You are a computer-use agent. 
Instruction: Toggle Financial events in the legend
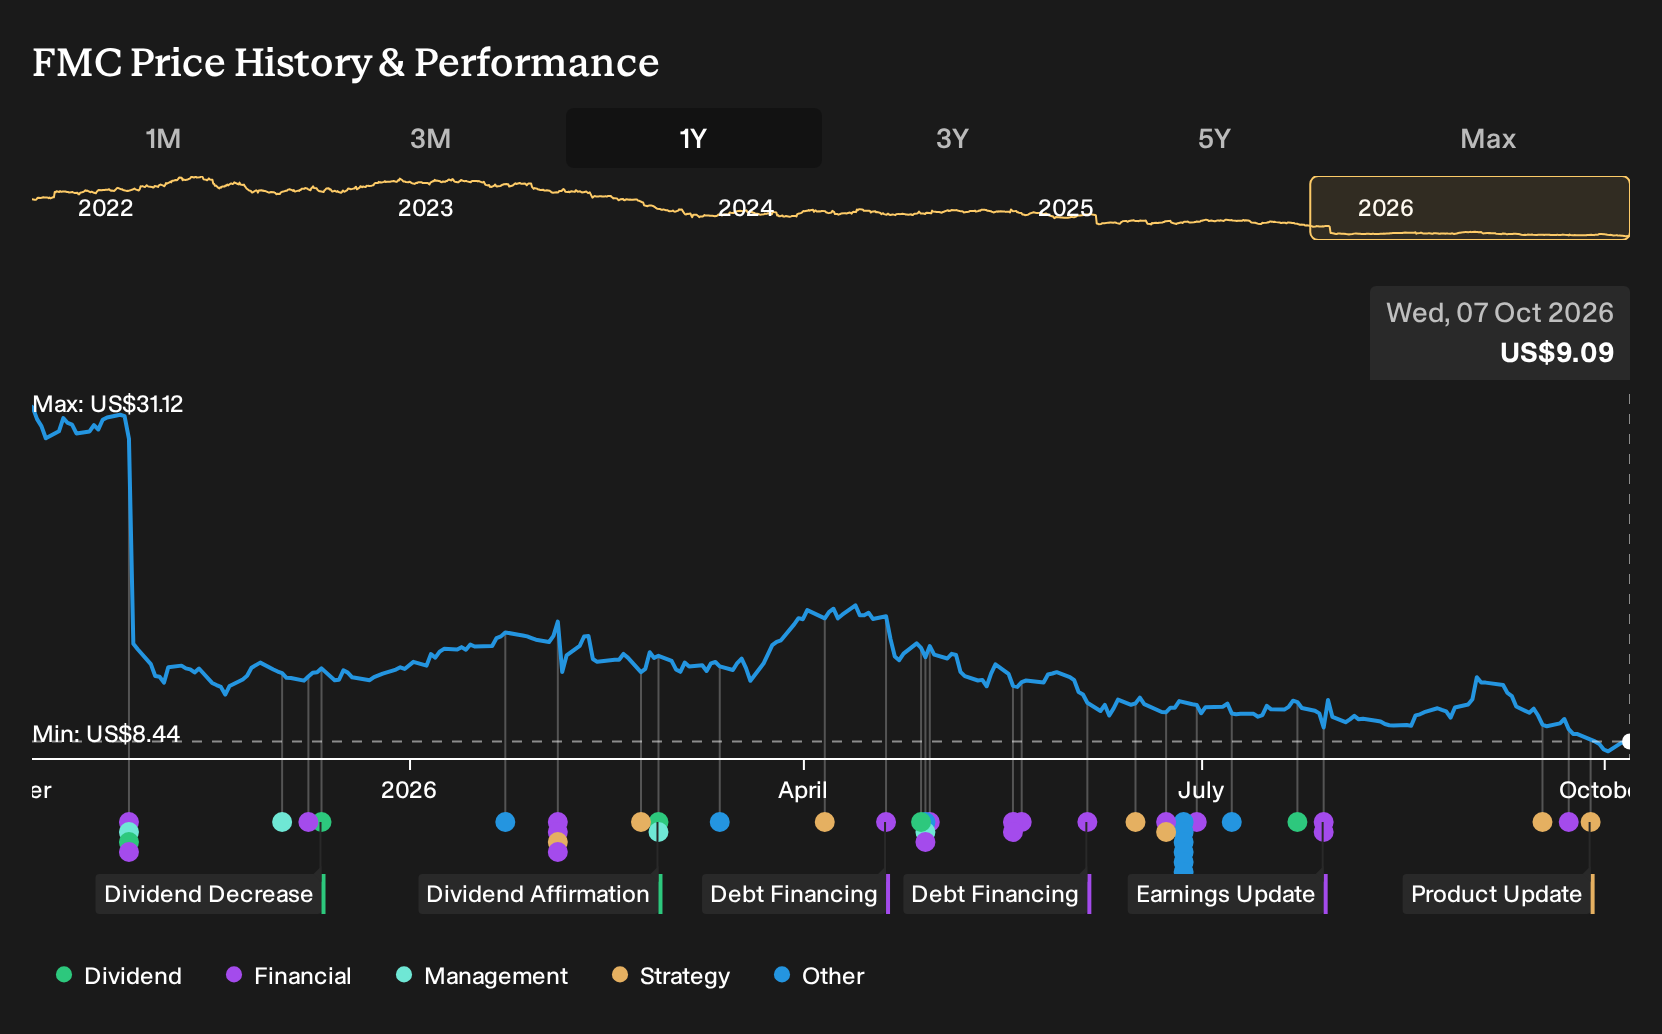289,976
